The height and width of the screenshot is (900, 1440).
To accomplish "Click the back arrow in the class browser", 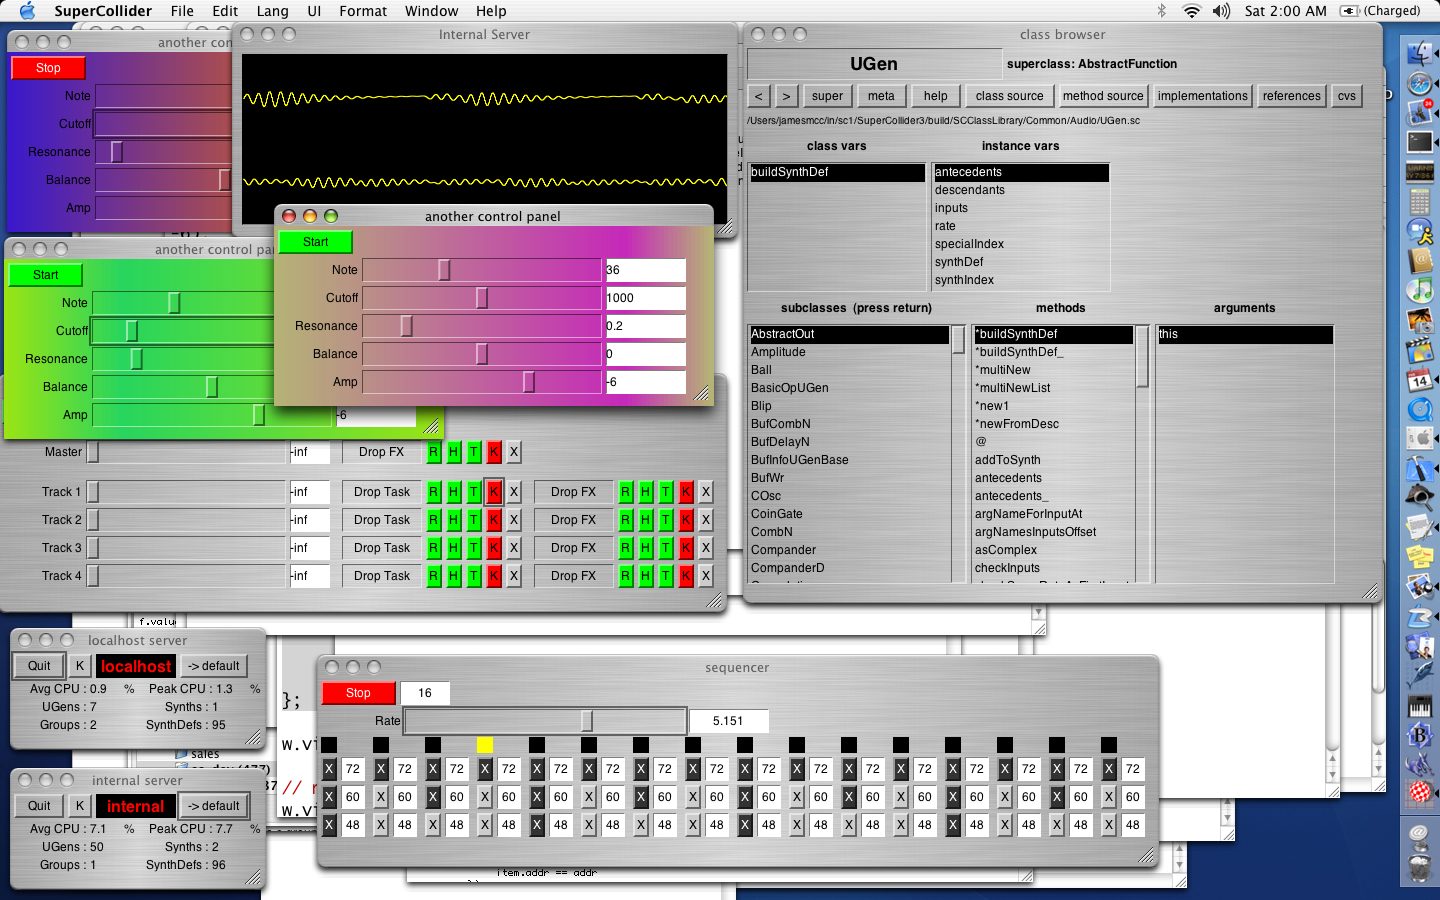I will [759, 95].
